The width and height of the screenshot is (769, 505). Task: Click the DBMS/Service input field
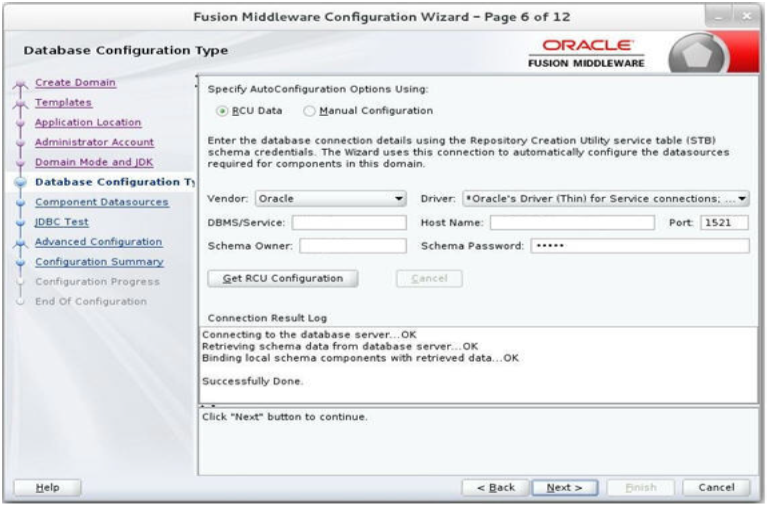tap(349, 223)
